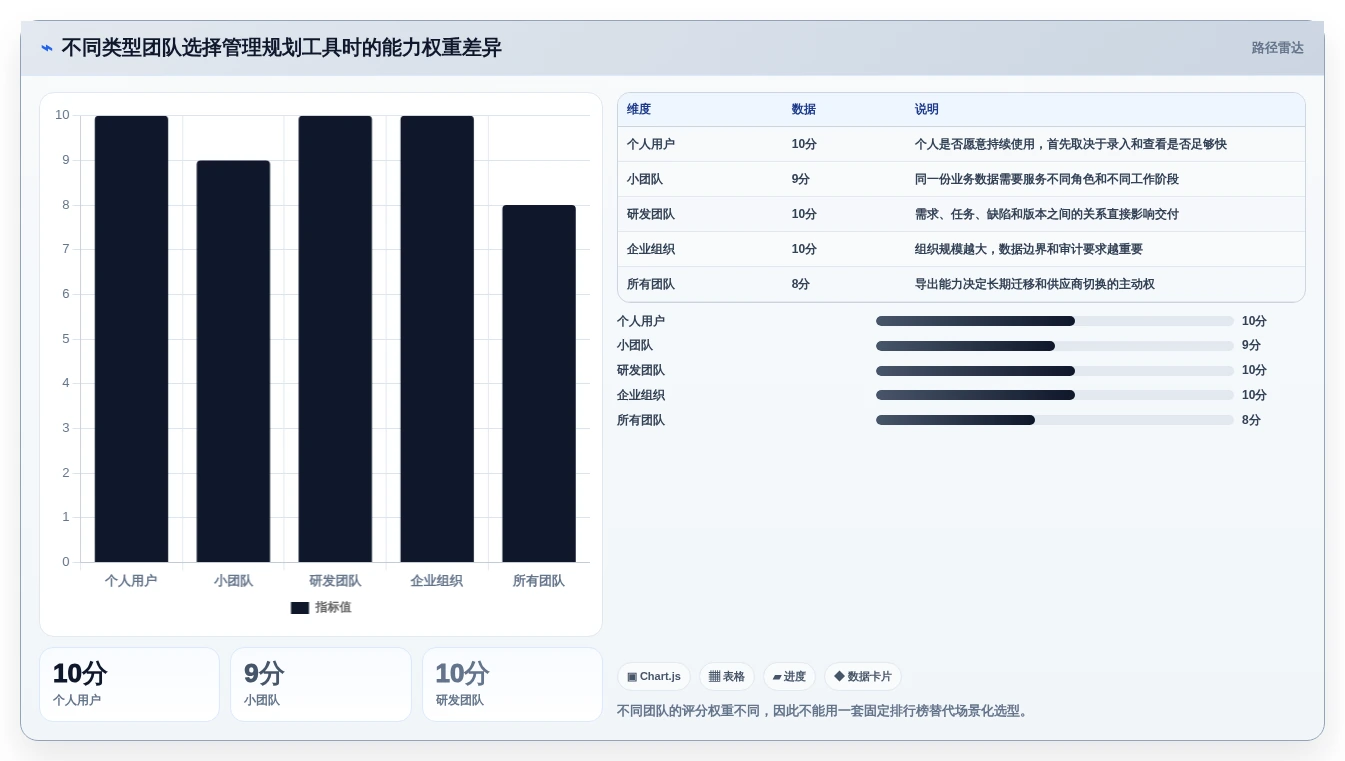This screenshot has width=1345, height=761.
Task: Open the 10分 研发团队 data card
Action: (x=512, y=684)
